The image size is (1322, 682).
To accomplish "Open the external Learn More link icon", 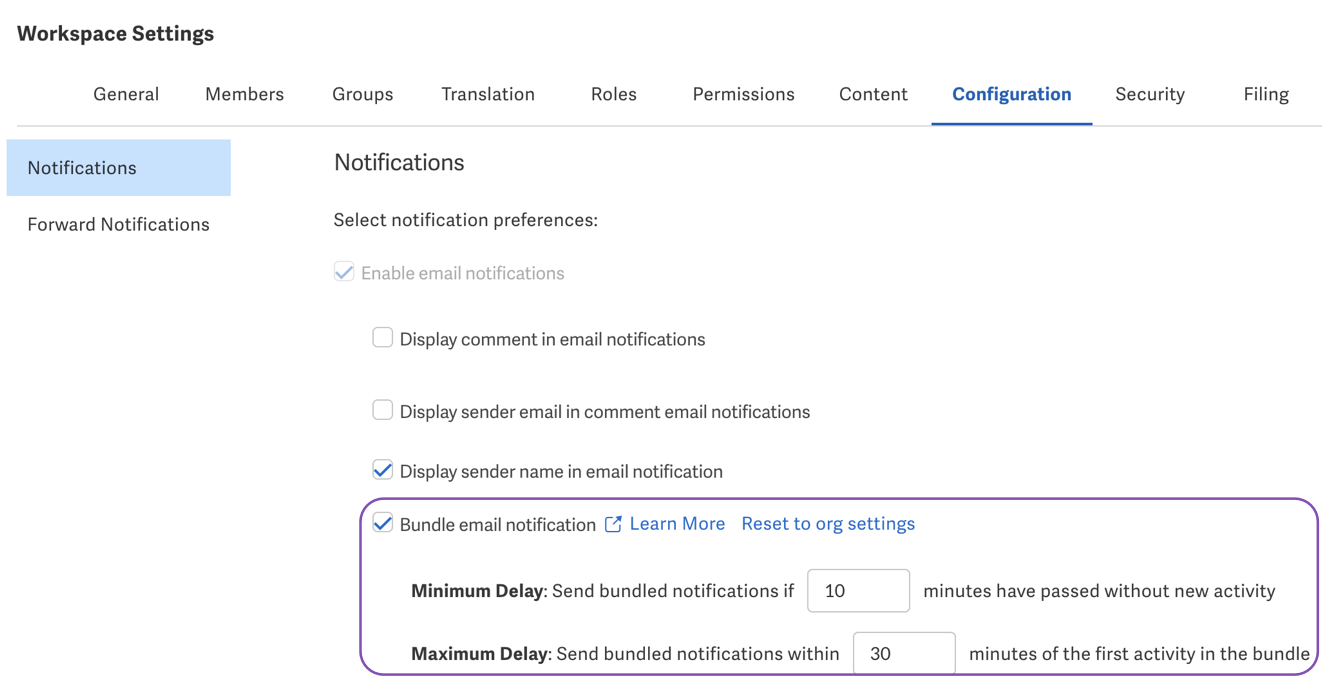I will point(613,523).
